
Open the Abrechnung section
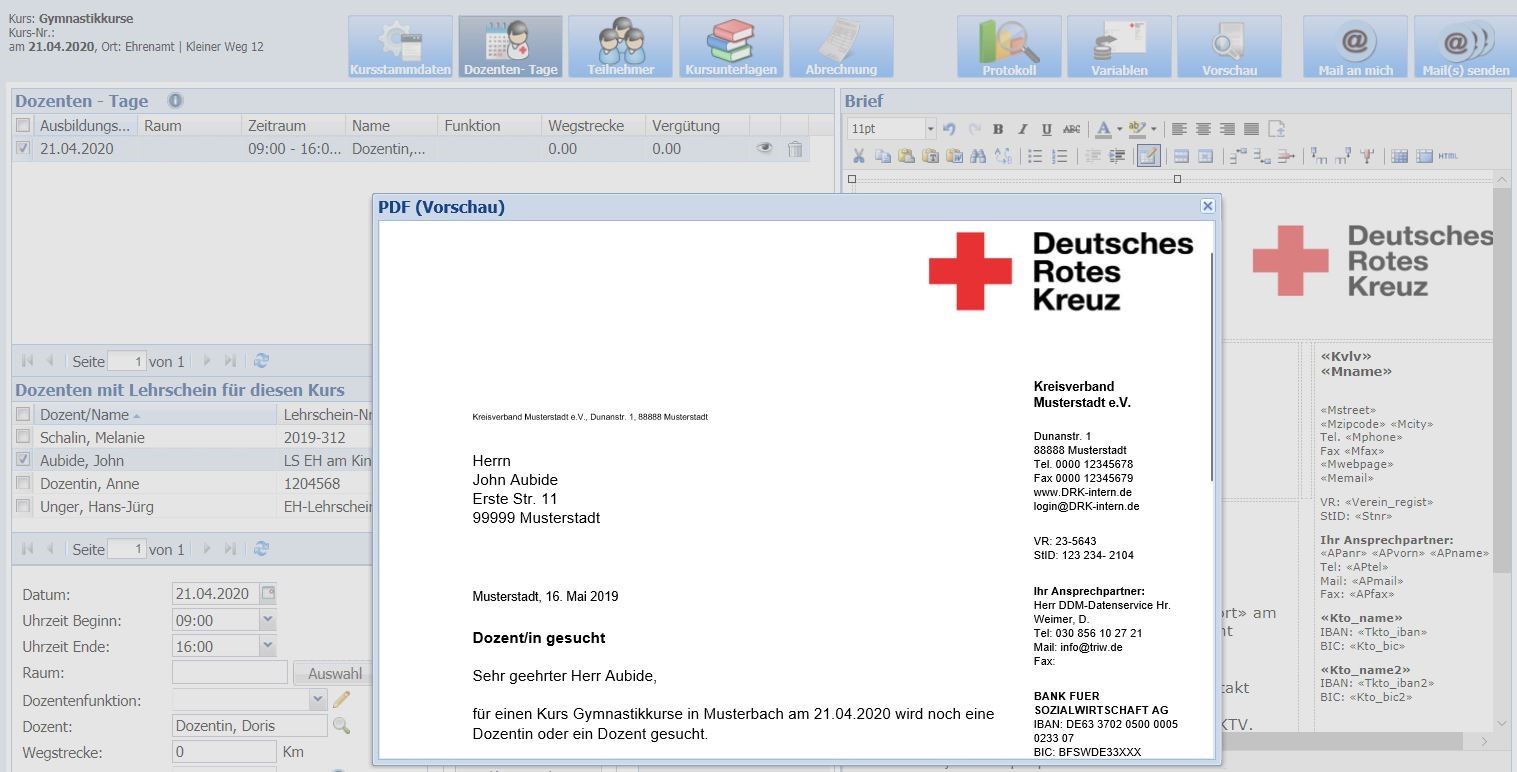click(x=841, y=47)
